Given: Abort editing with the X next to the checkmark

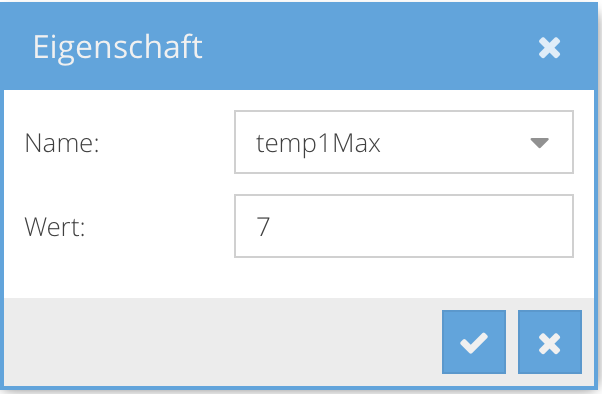Looking at the screenshot, I should coord(550,342).
